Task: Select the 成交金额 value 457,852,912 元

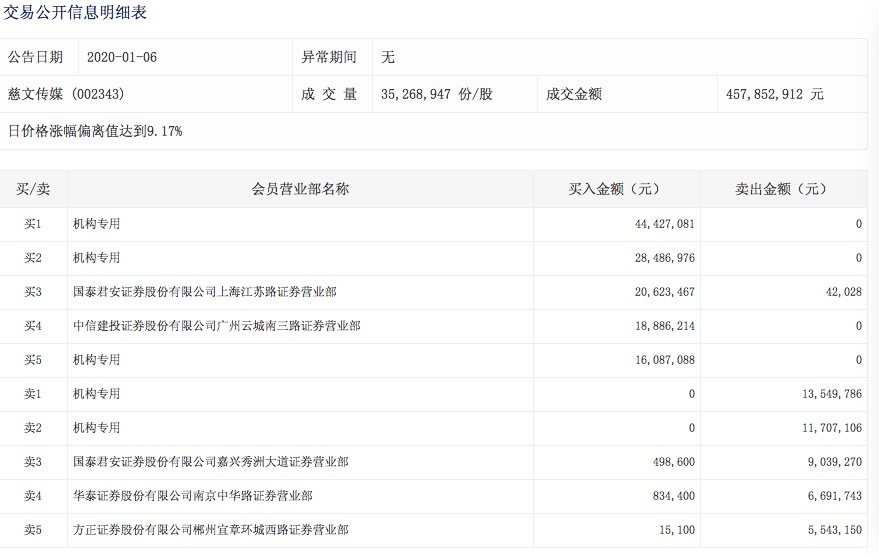Action: (776, 94)
